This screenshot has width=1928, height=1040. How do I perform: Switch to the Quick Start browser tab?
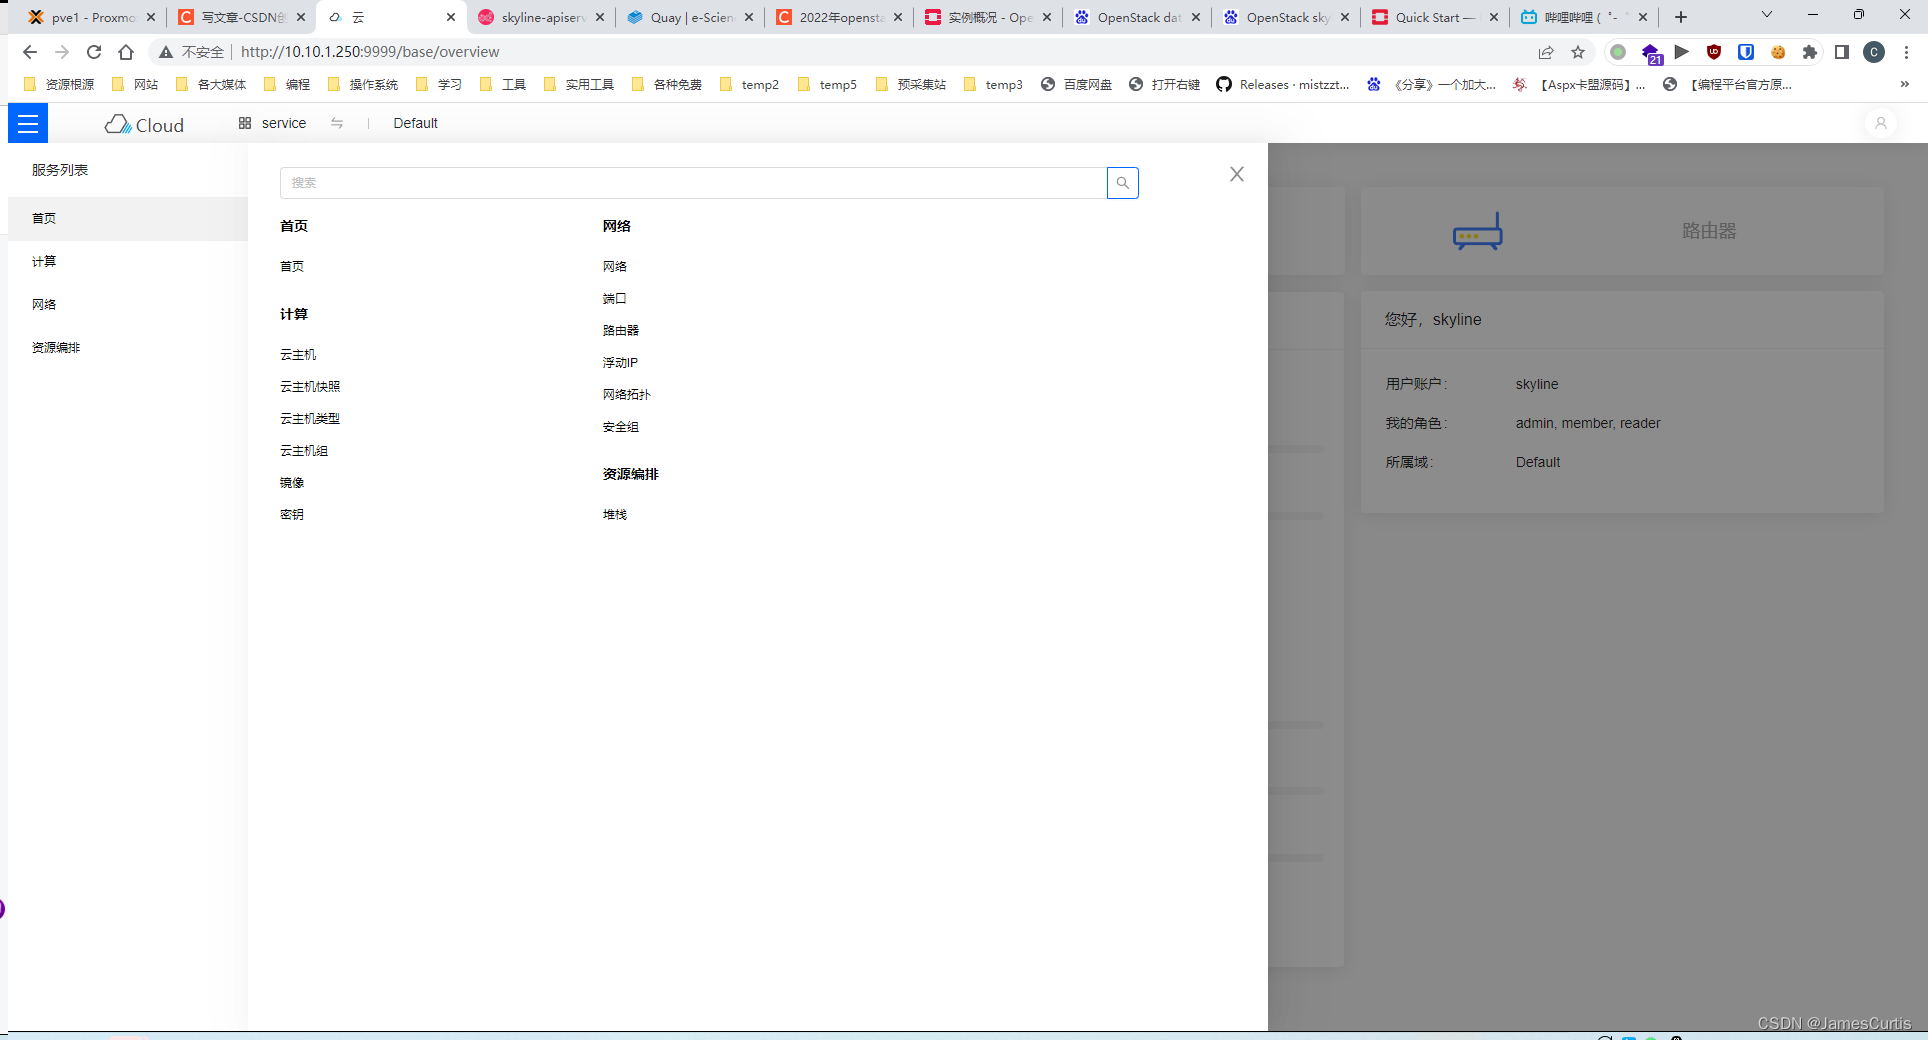coord(1435,17)
